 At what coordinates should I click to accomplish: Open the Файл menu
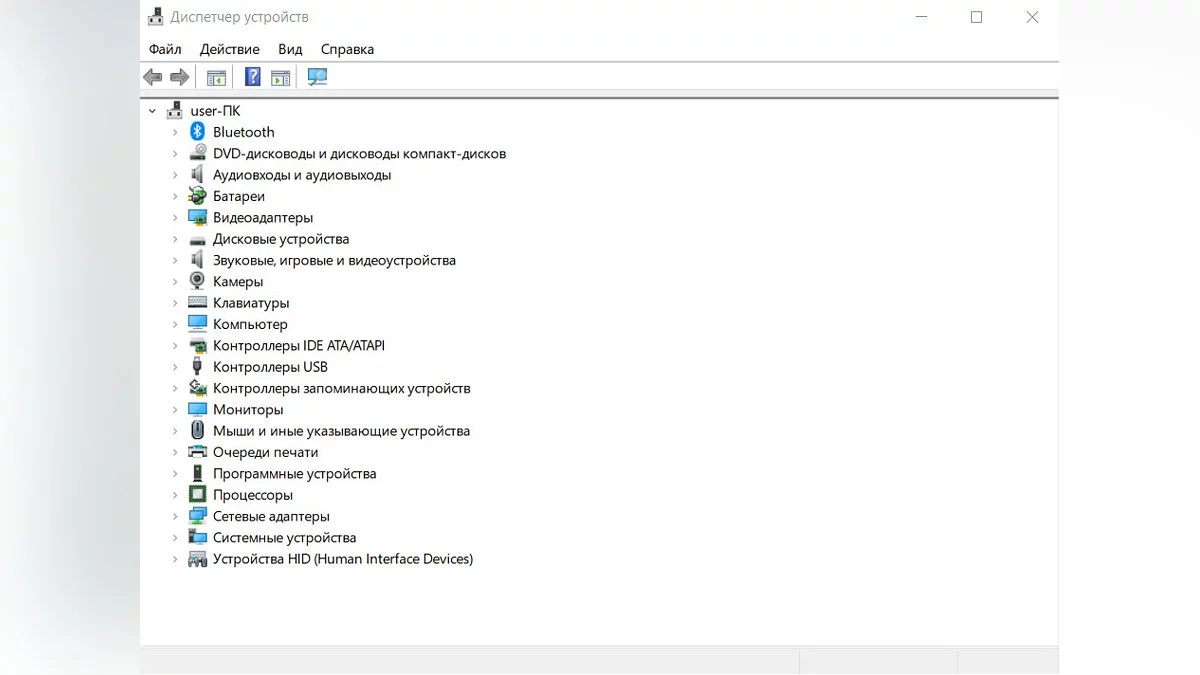pos(165,49)
